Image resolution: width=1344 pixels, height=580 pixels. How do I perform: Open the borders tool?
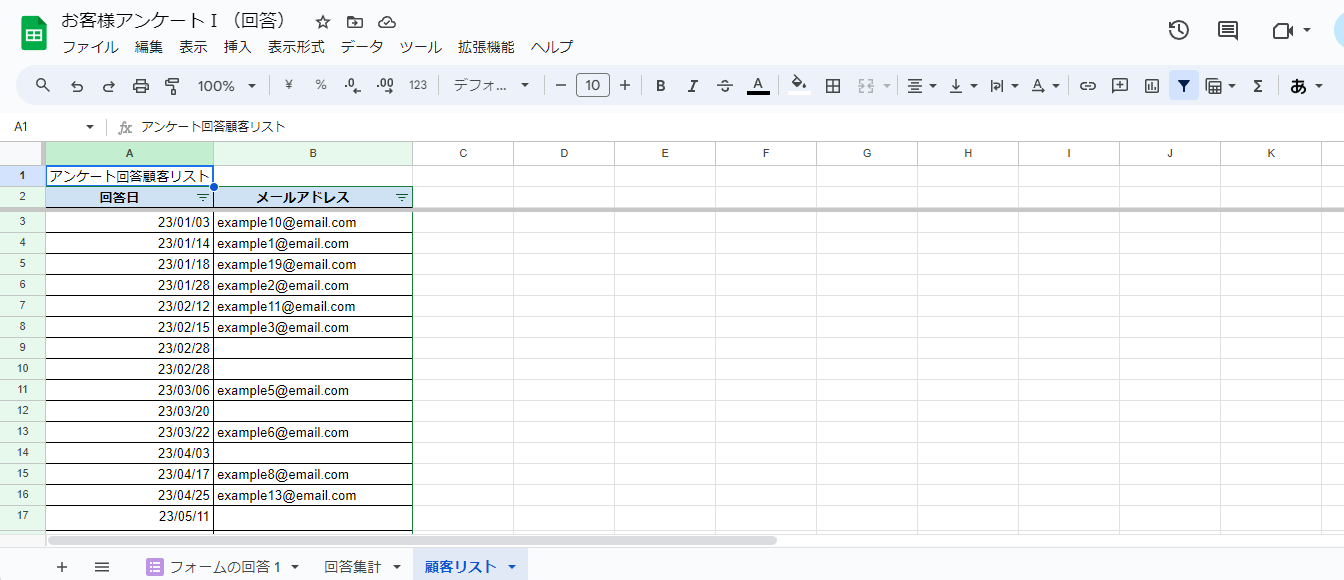pyautogui.click(x=832, y=86)
